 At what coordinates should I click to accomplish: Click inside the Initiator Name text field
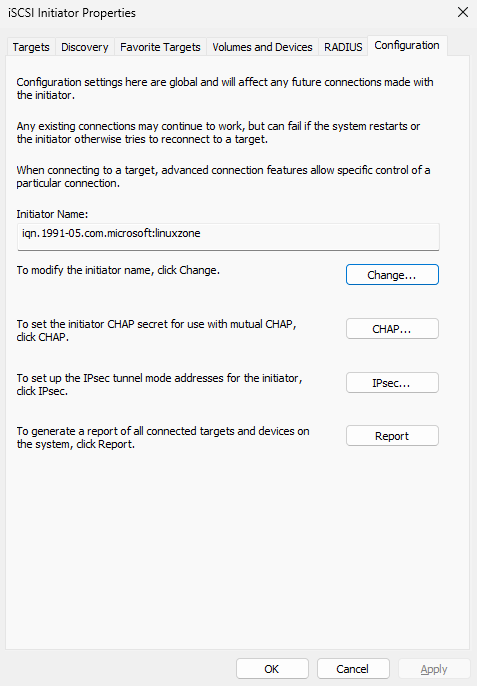228,237
